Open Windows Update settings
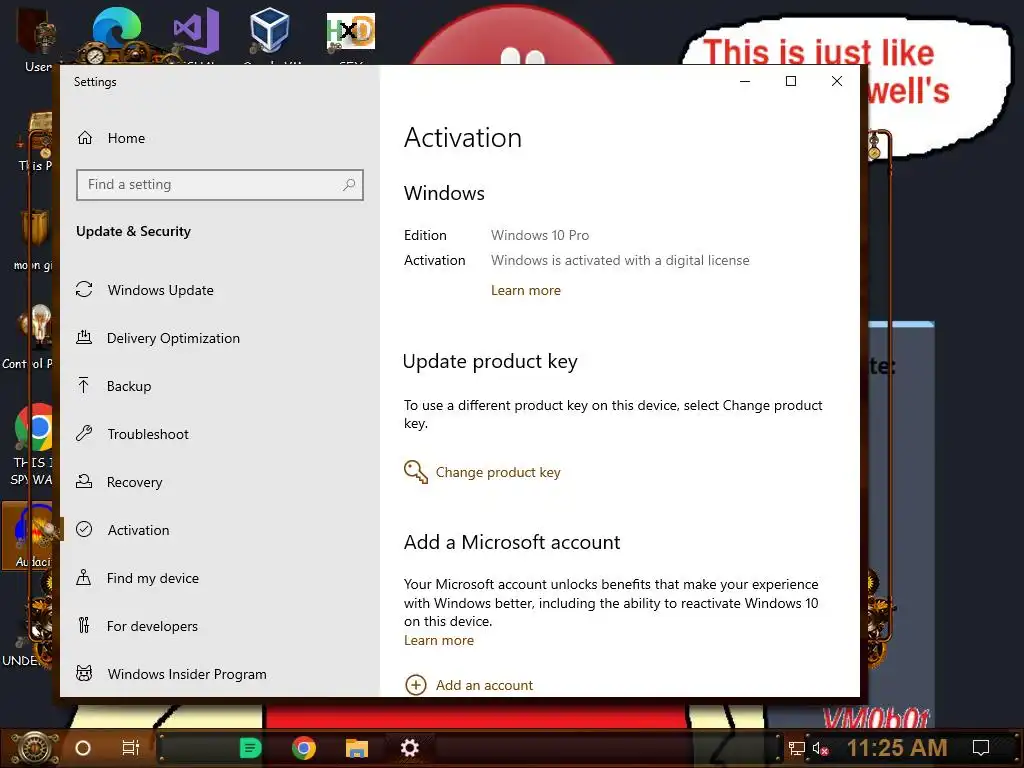 pos(160,290)
